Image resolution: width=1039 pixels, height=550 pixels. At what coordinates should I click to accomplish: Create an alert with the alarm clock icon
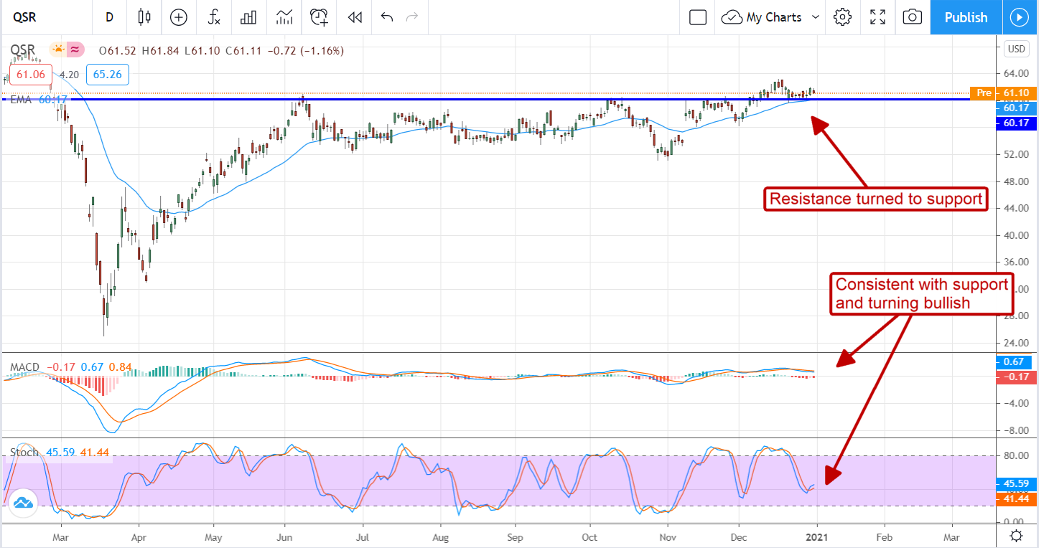click(x=319, y=17)
